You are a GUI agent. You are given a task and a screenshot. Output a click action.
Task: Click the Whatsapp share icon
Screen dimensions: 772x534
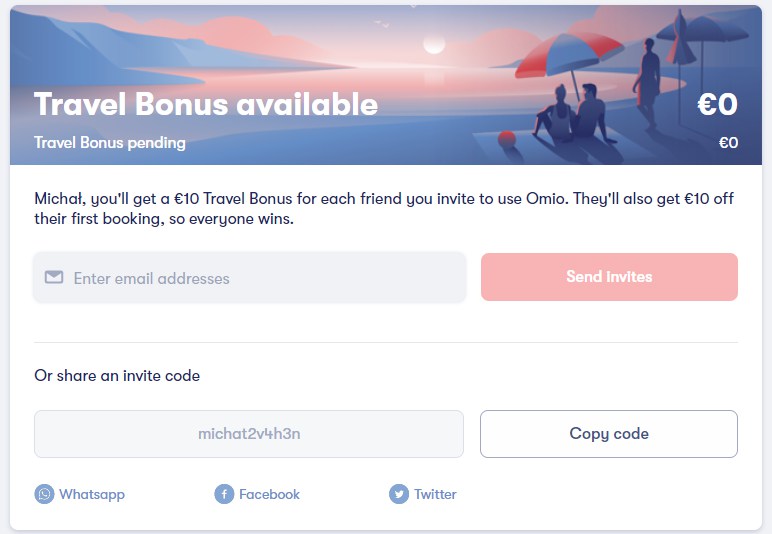point(44,494)
